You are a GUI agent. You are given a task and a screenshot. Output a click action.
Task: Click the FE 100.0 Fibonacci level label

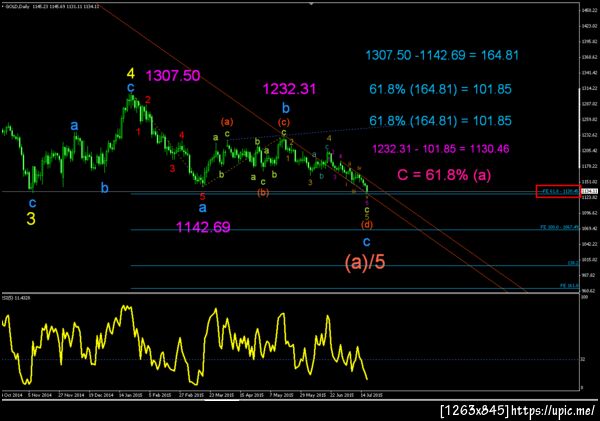[x=559, y=227]
